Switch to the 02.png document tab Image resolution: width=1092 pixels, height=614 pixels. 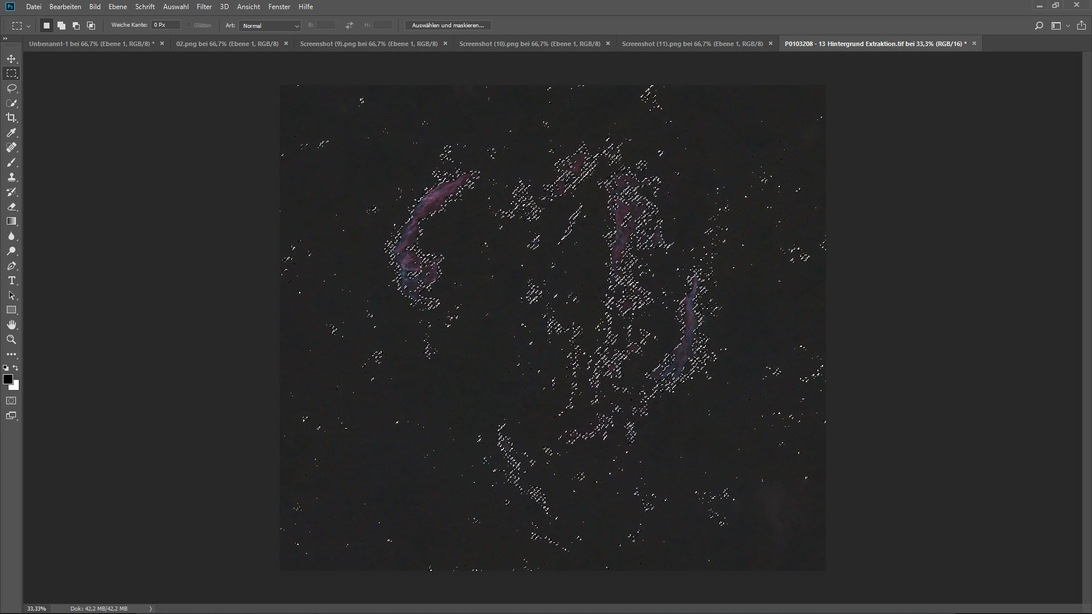(x=227, y=44)
